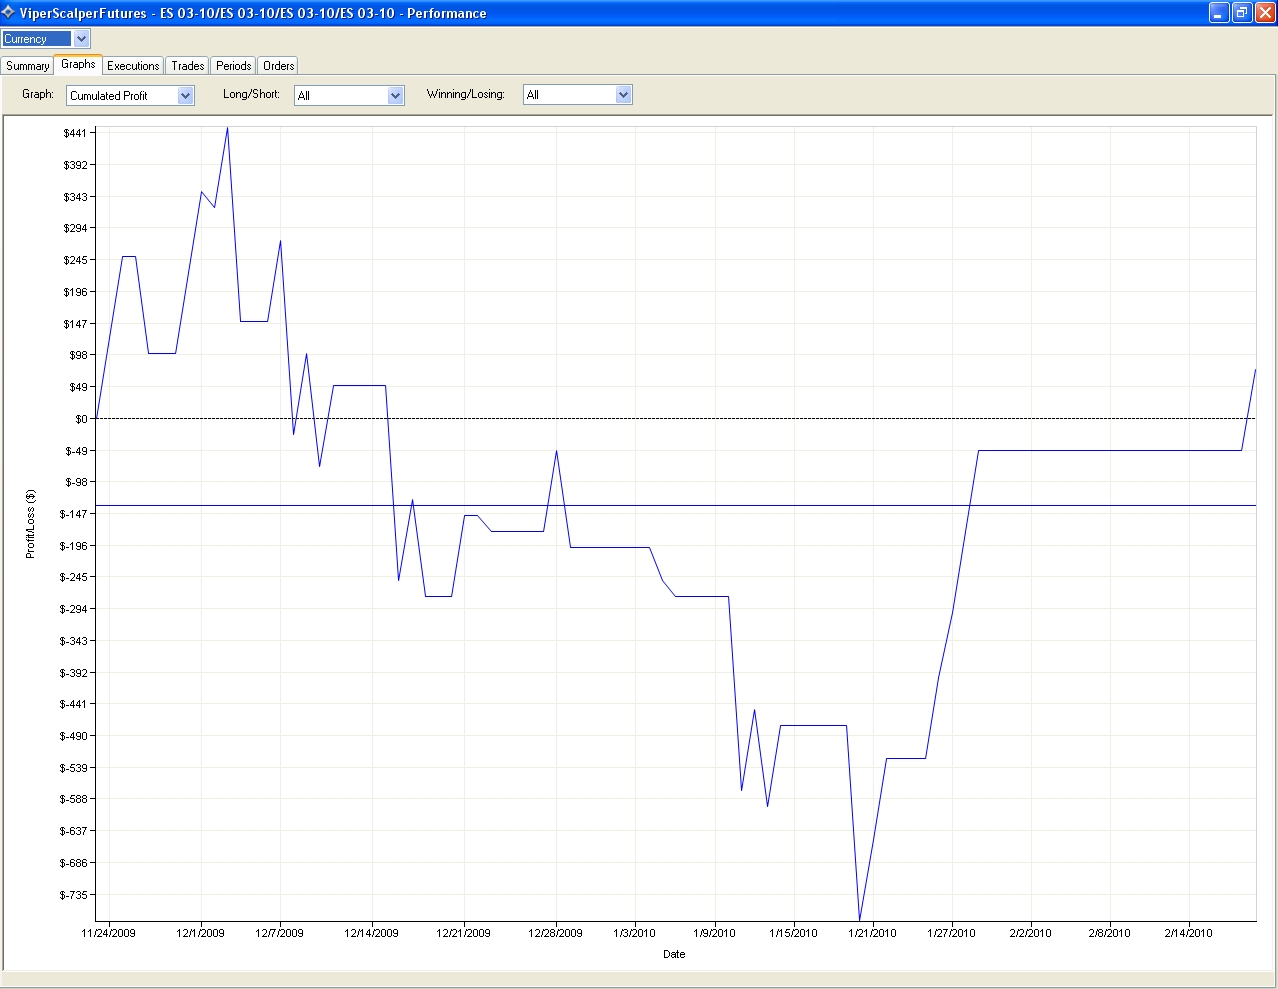The width and height of the screenshot is (1278, 989).
Task: View the Orders tab
Action: (x=279, y=66)
